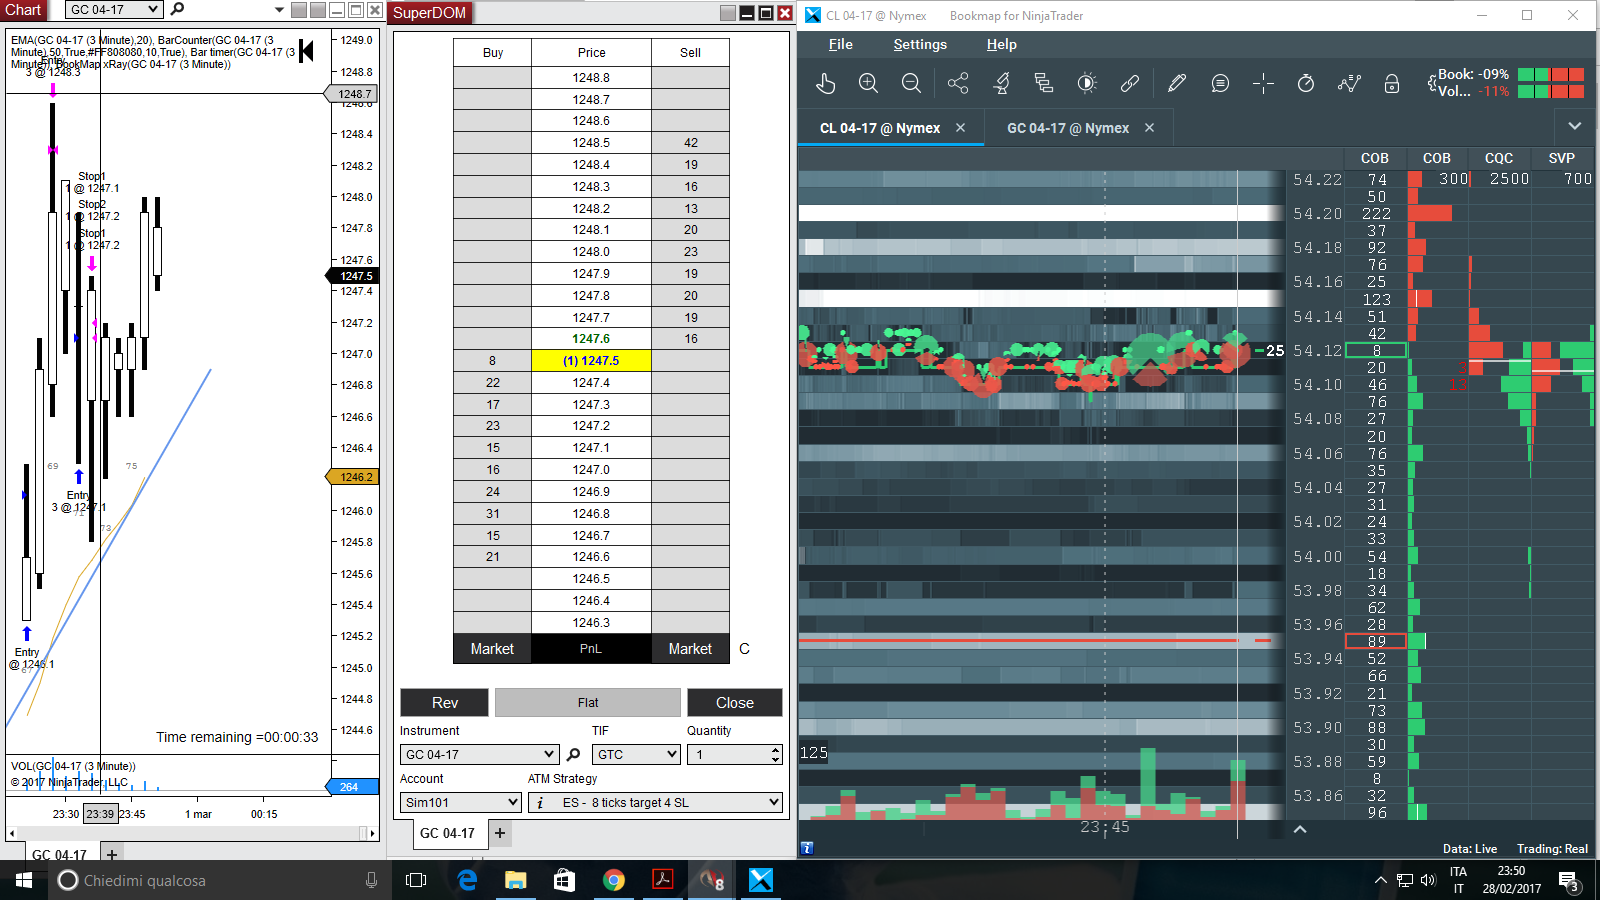This screenshot has width=1600, height=900.
Task: Open Microsoft Edge from the taskbar
Action: click(467, 880)
